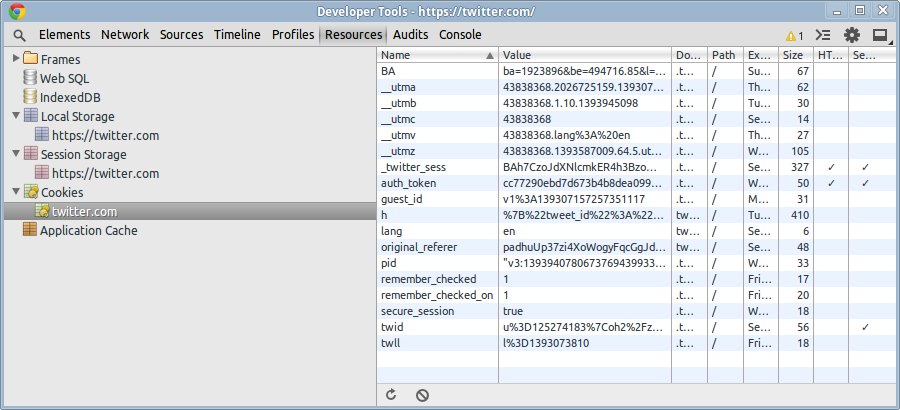
Task: Select the remember_checked_on cookie row
Action: tap(638, 295)
